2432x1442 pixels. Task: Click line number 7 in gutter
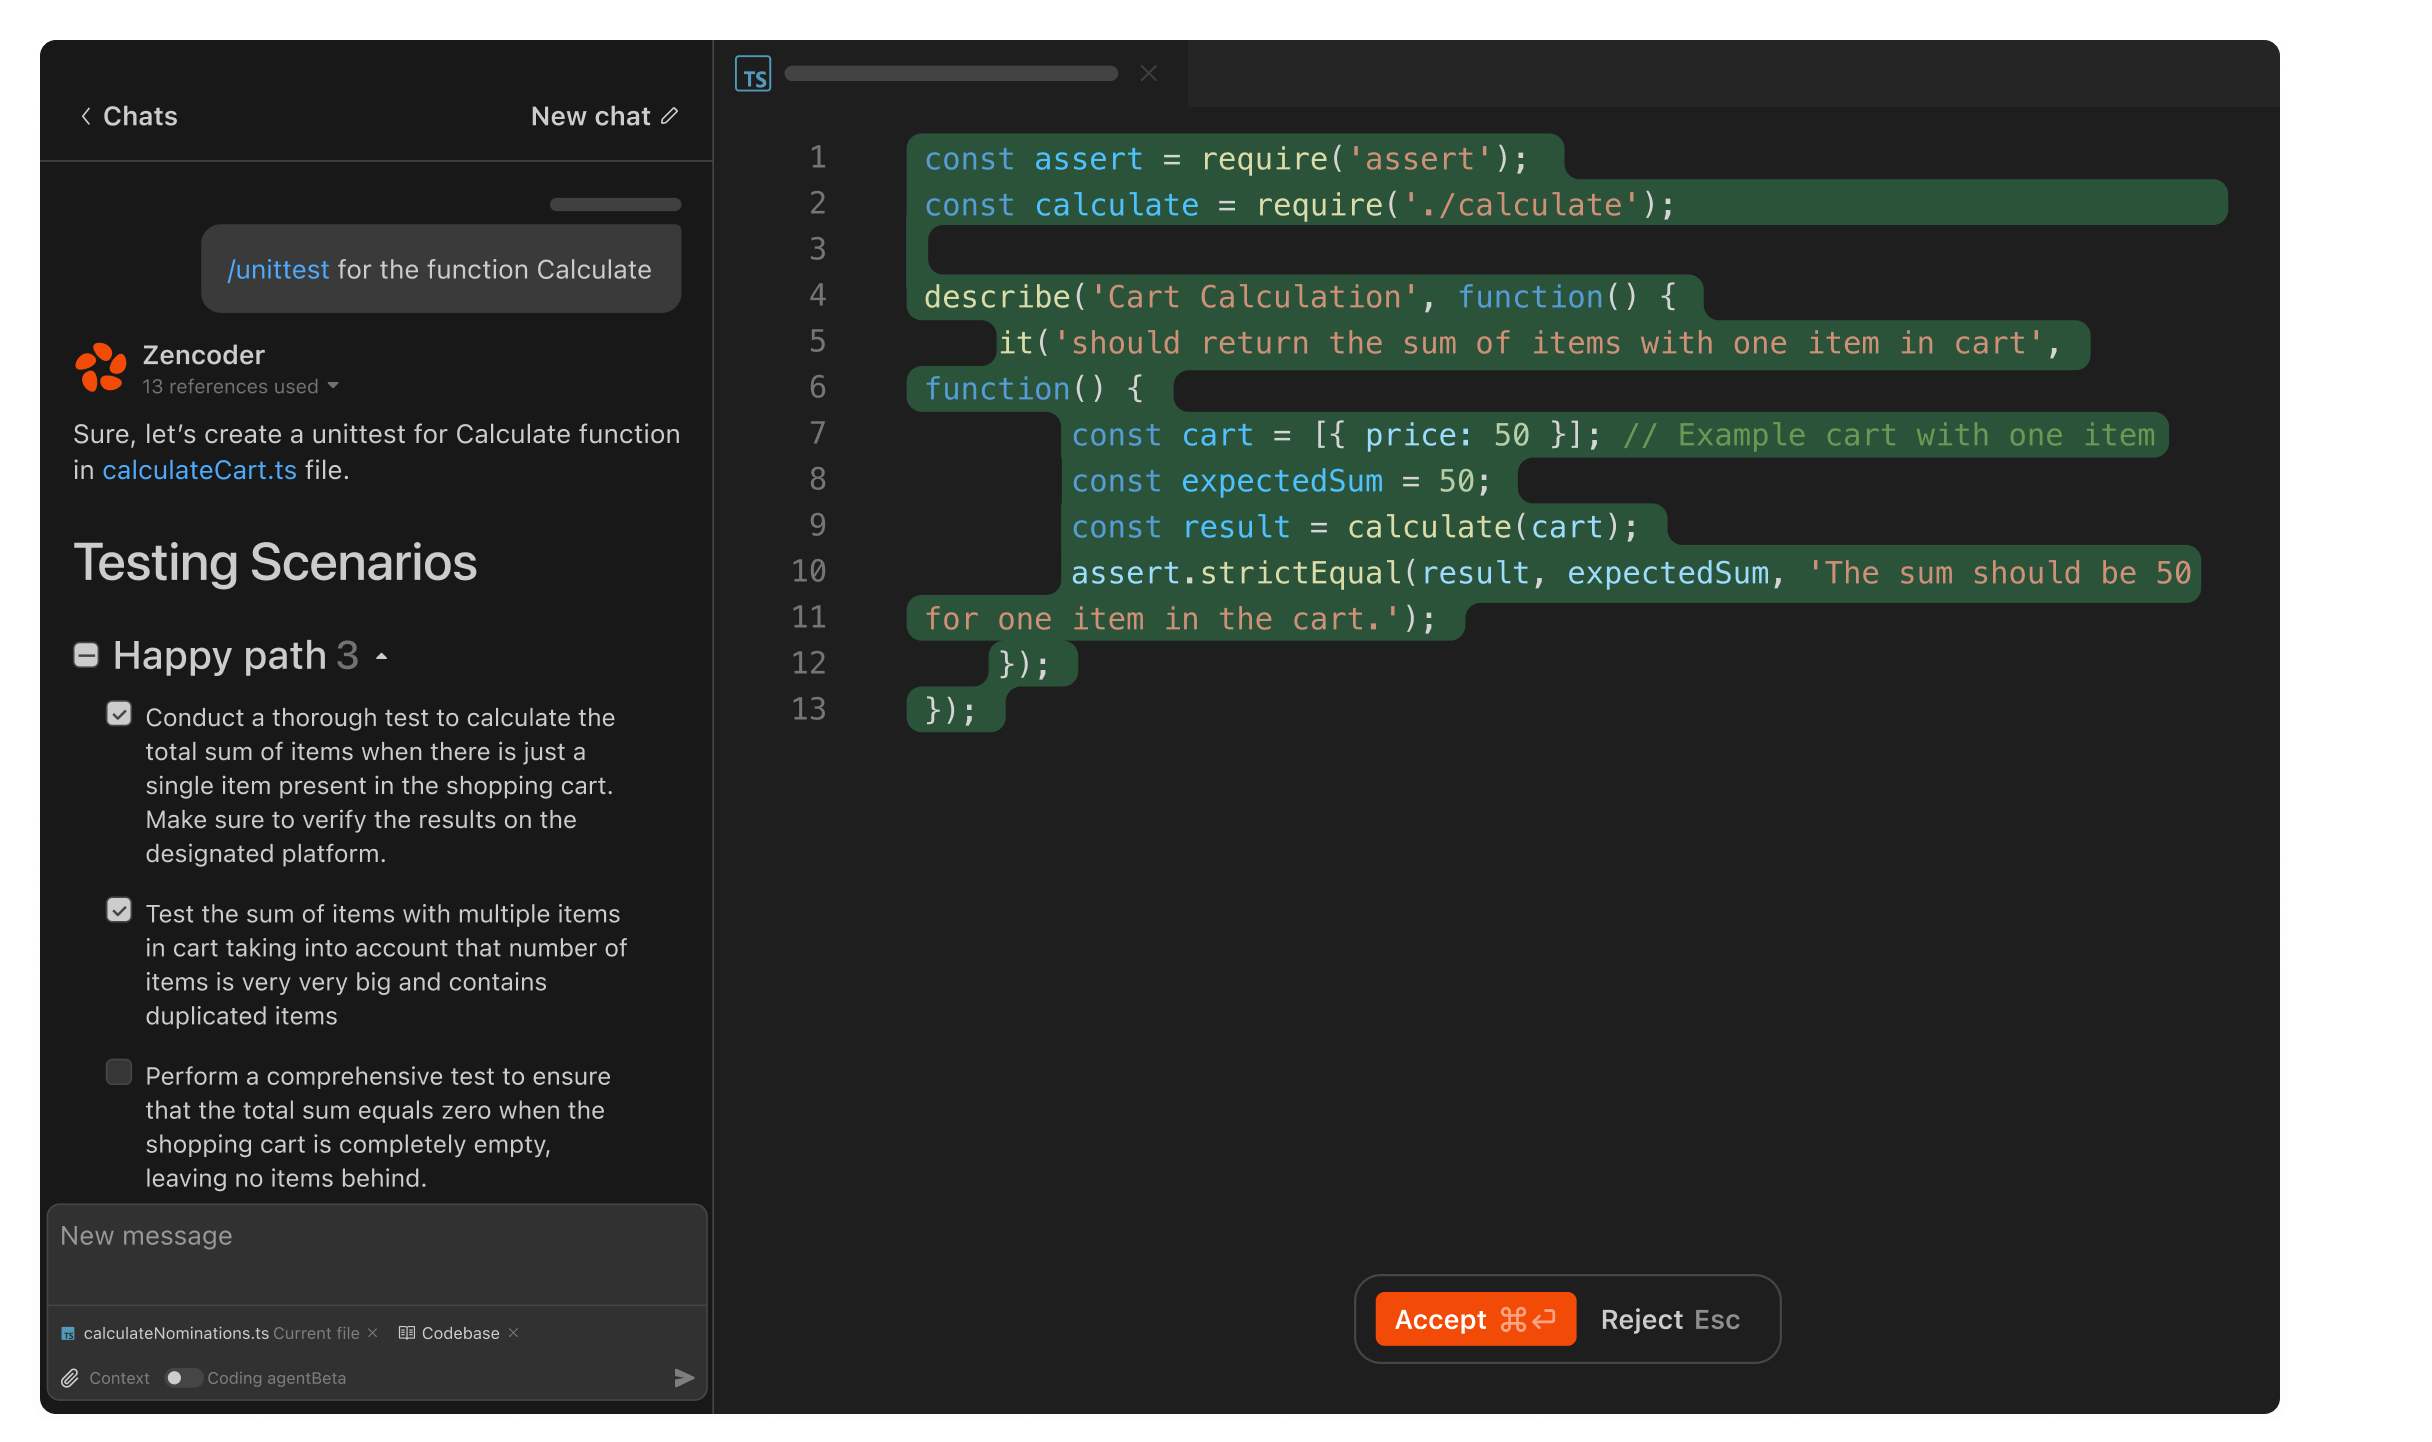pyautogui.click(x=817, y=434)
